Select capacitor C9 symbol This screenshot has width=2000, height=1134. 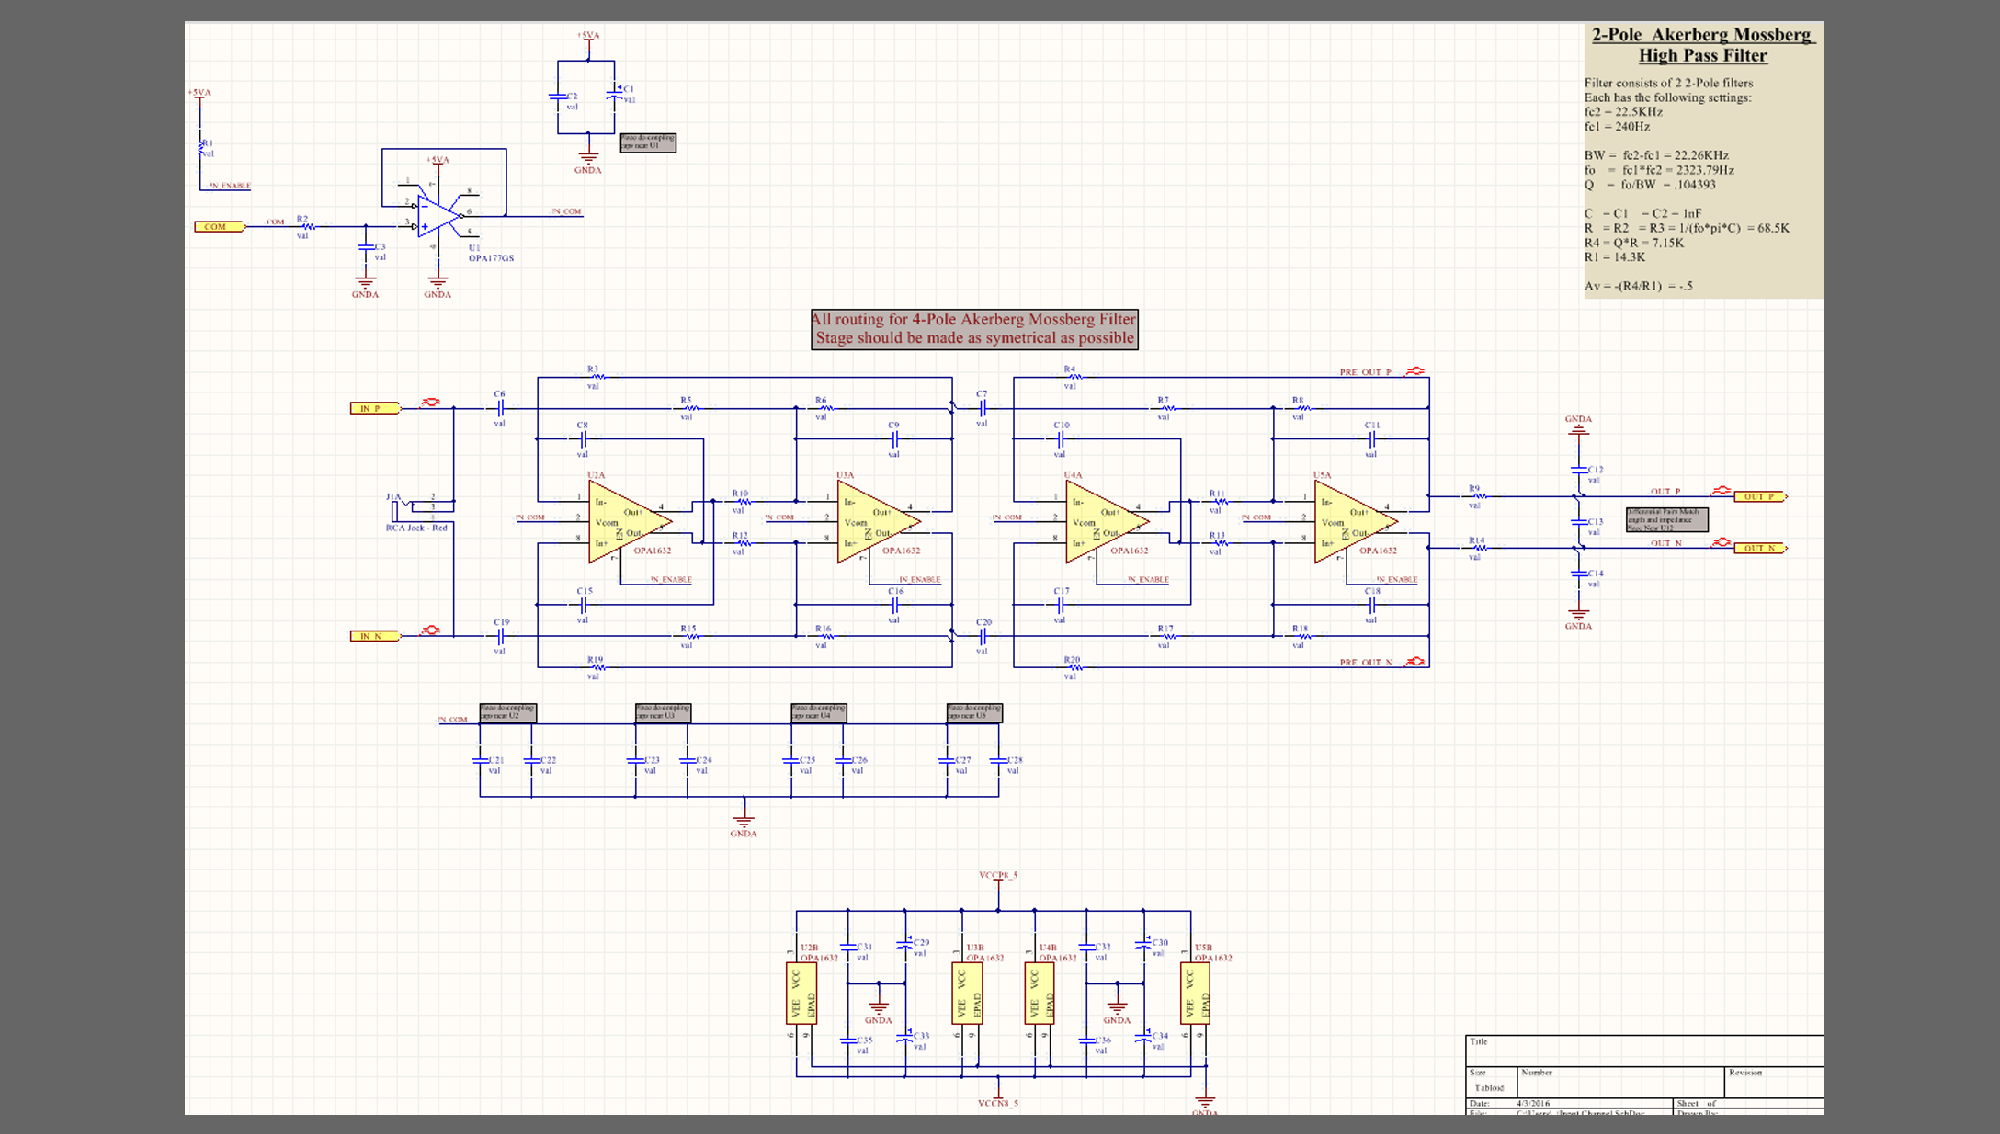coord(895,439)
